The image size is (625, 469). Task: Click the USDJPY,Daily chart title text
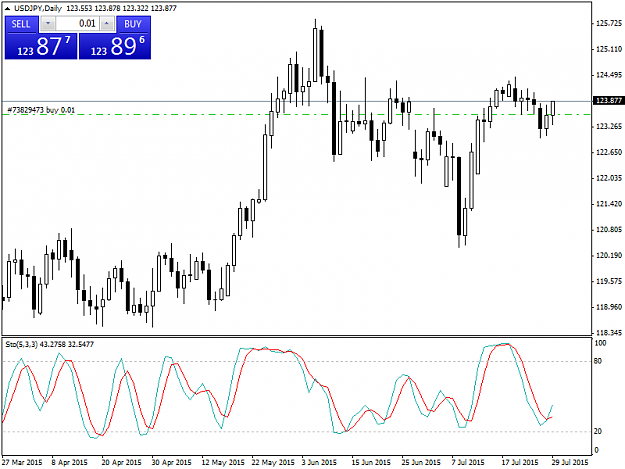click(x=38, y=8)
